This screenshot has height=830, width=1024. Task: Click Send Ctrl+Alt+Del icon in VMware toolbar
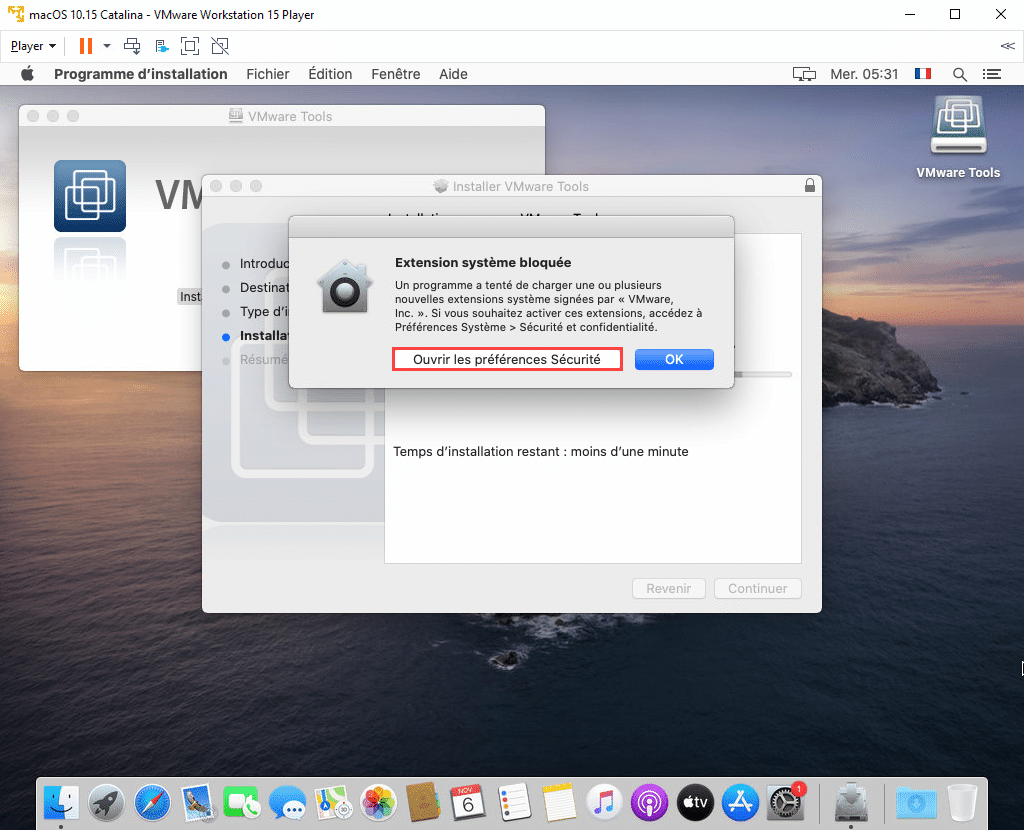click(x=132, y=46)
